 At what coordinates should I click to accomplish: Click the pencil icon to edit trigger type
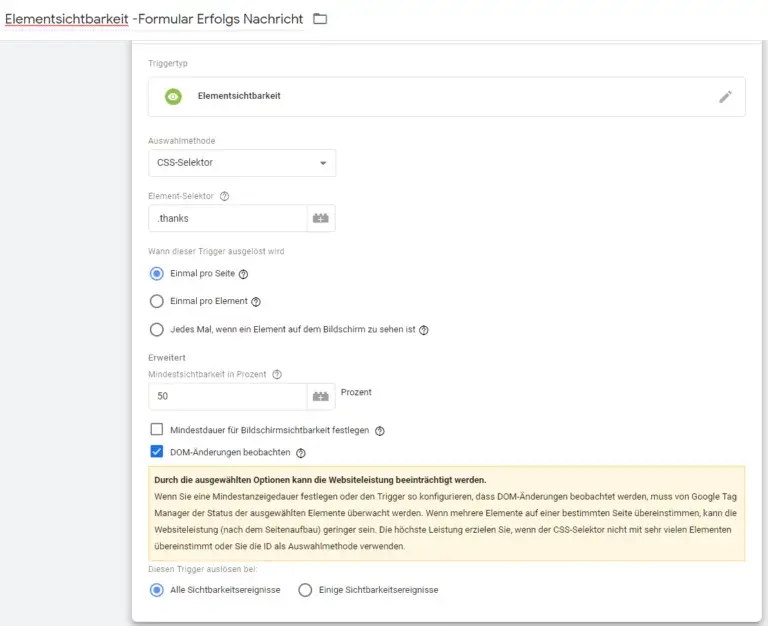click(x=725, y=97)
